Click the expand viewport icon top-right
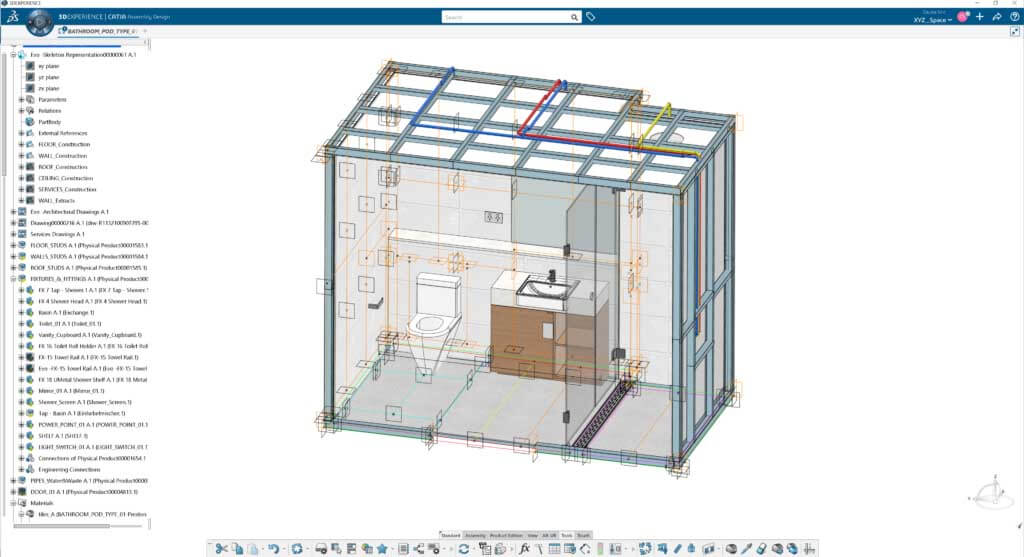The width and height of the screenshot is (1024, 557). pos(1014,31)
